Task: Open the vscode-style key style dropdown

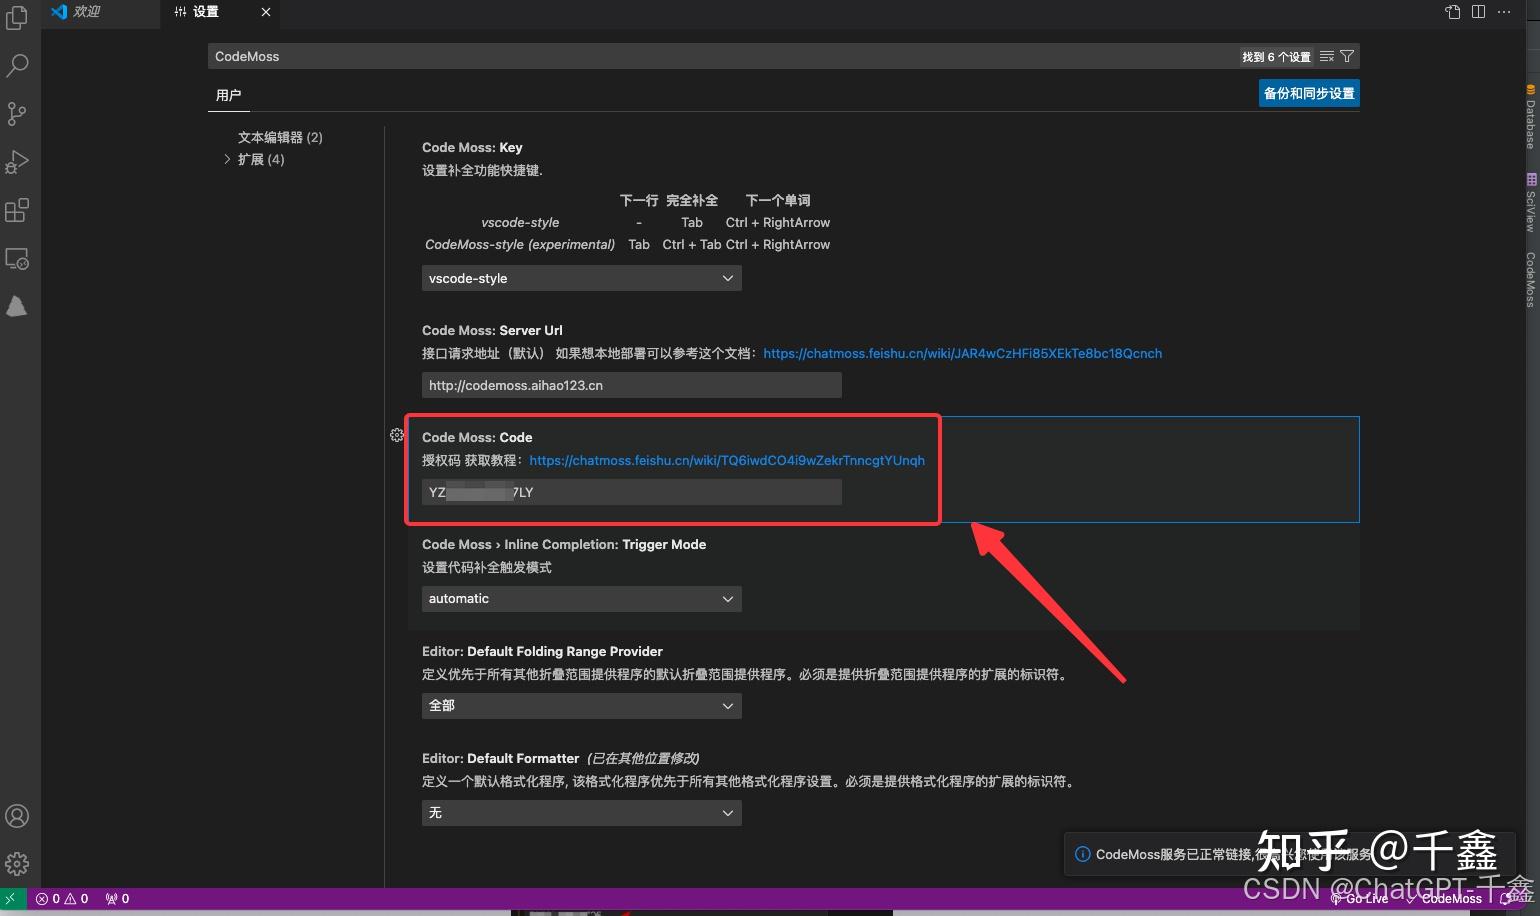Action: point(580,278)
